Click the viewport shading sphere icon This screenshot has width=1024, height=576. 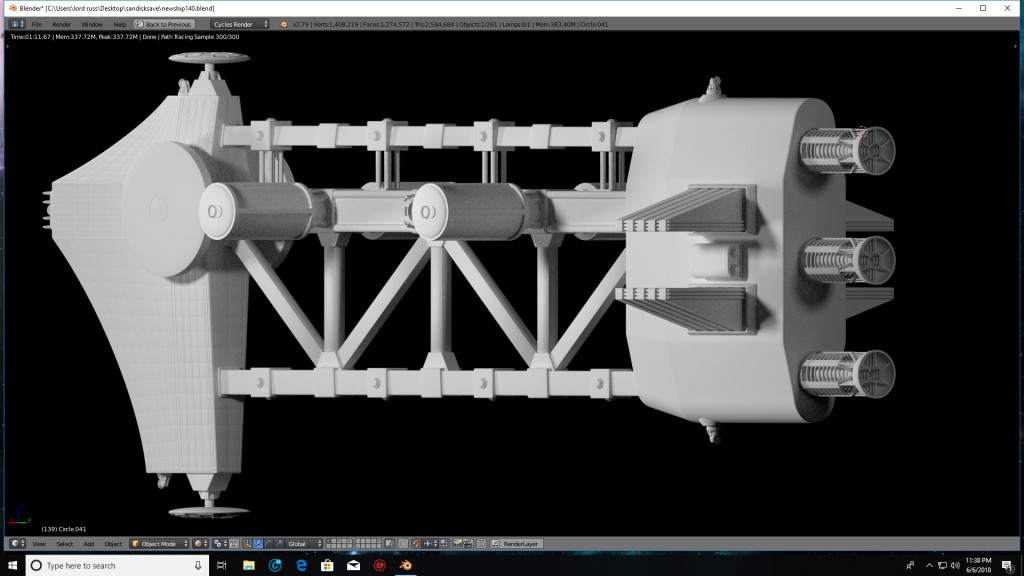(x=197, y=543)
